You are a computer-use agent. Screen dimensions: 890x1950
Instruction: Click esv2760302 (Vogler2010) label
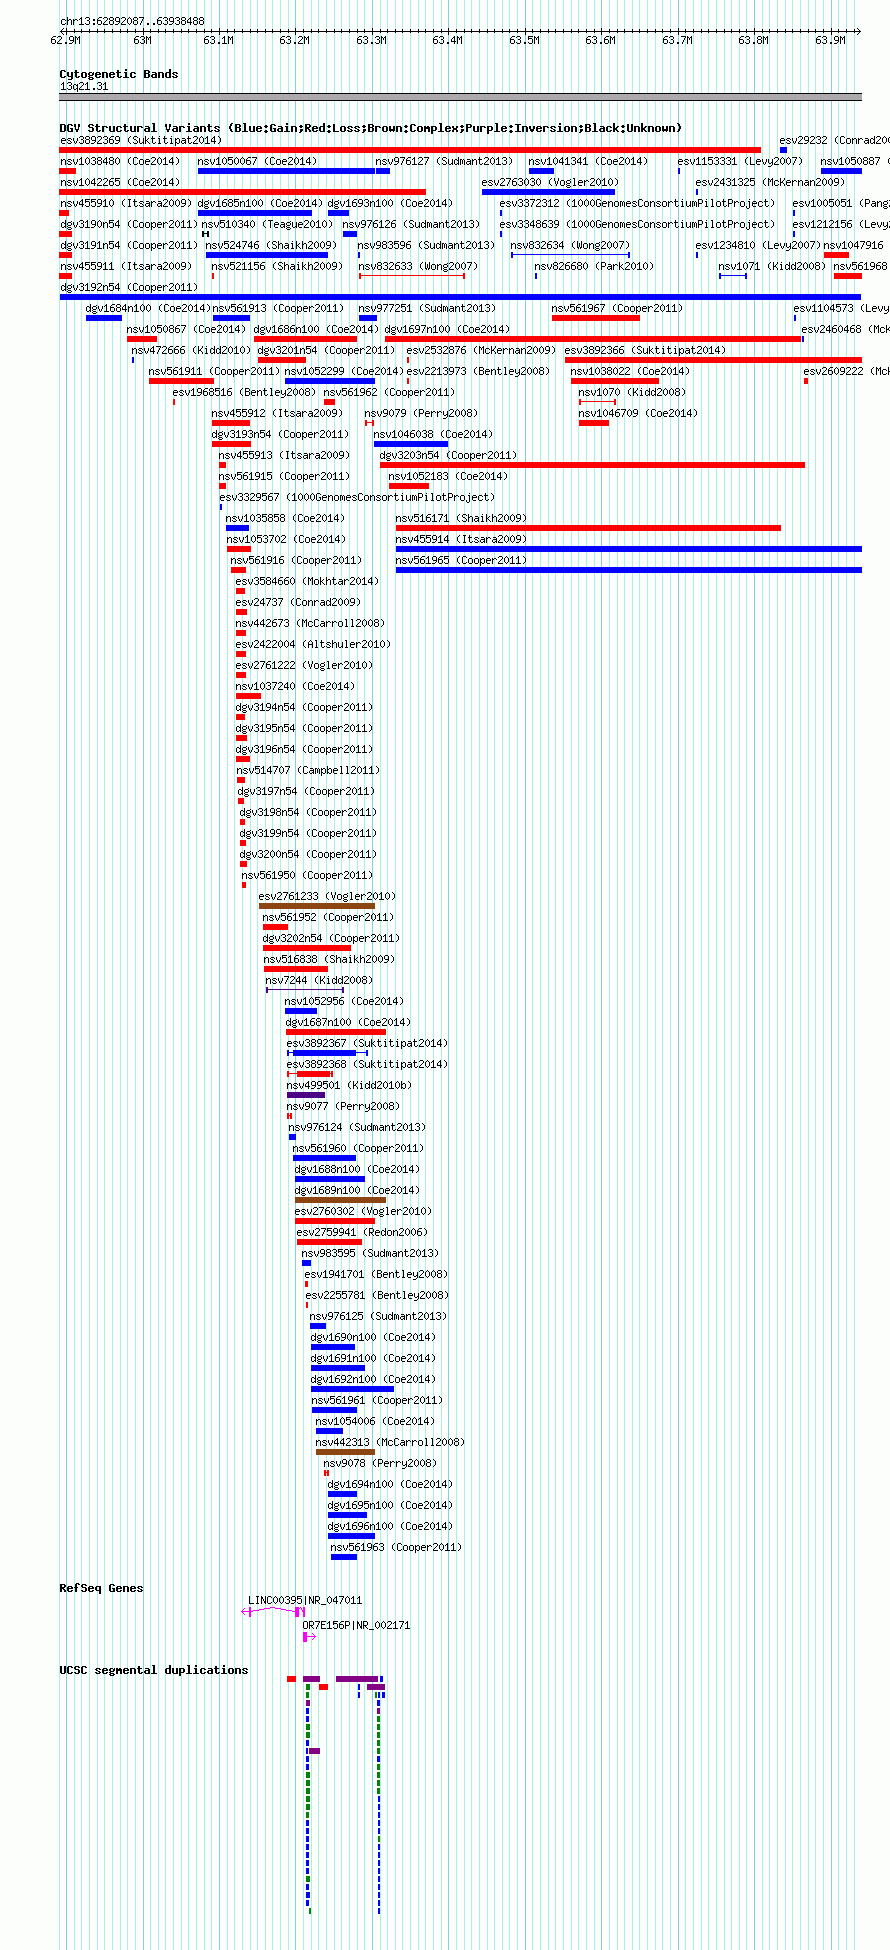point(363,1211)
